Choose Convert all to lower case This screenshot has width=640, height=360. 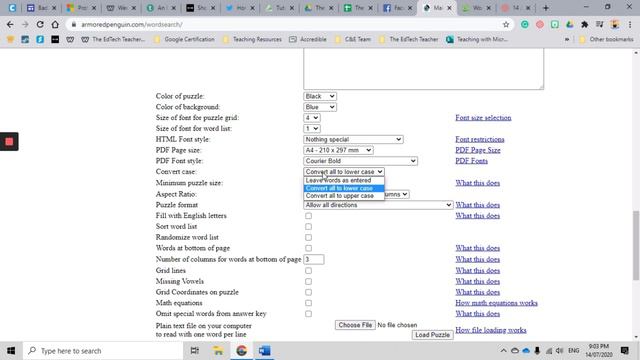(344, 188)
